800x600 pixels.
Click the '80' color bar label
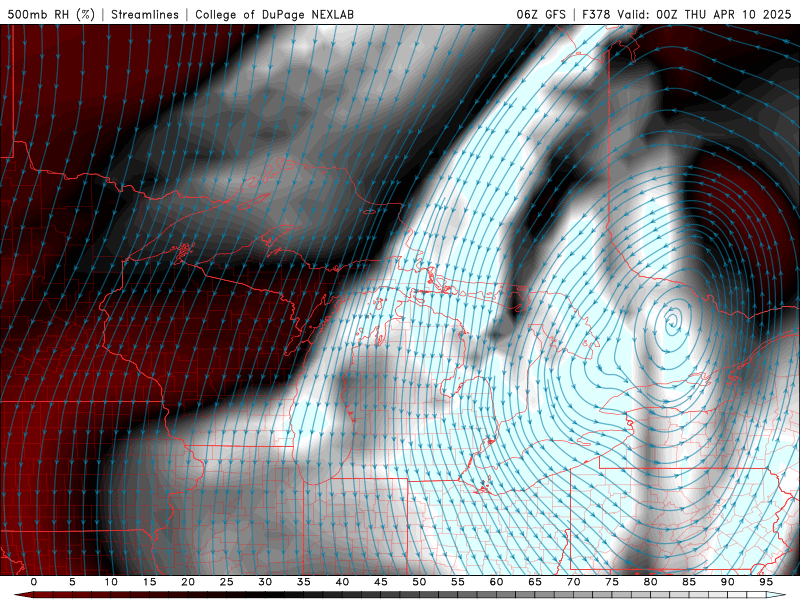click(651, 582)
